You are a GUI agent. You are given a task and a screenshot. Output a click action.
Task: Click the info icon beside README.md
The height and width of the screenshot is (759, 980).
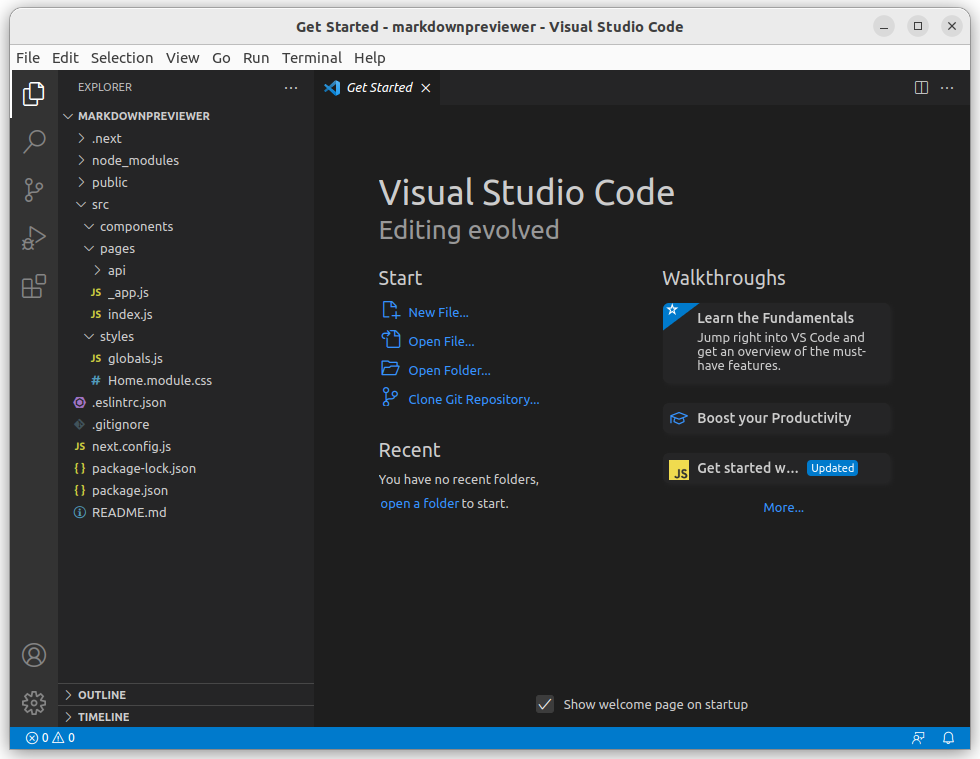click(x=79, y=513)
